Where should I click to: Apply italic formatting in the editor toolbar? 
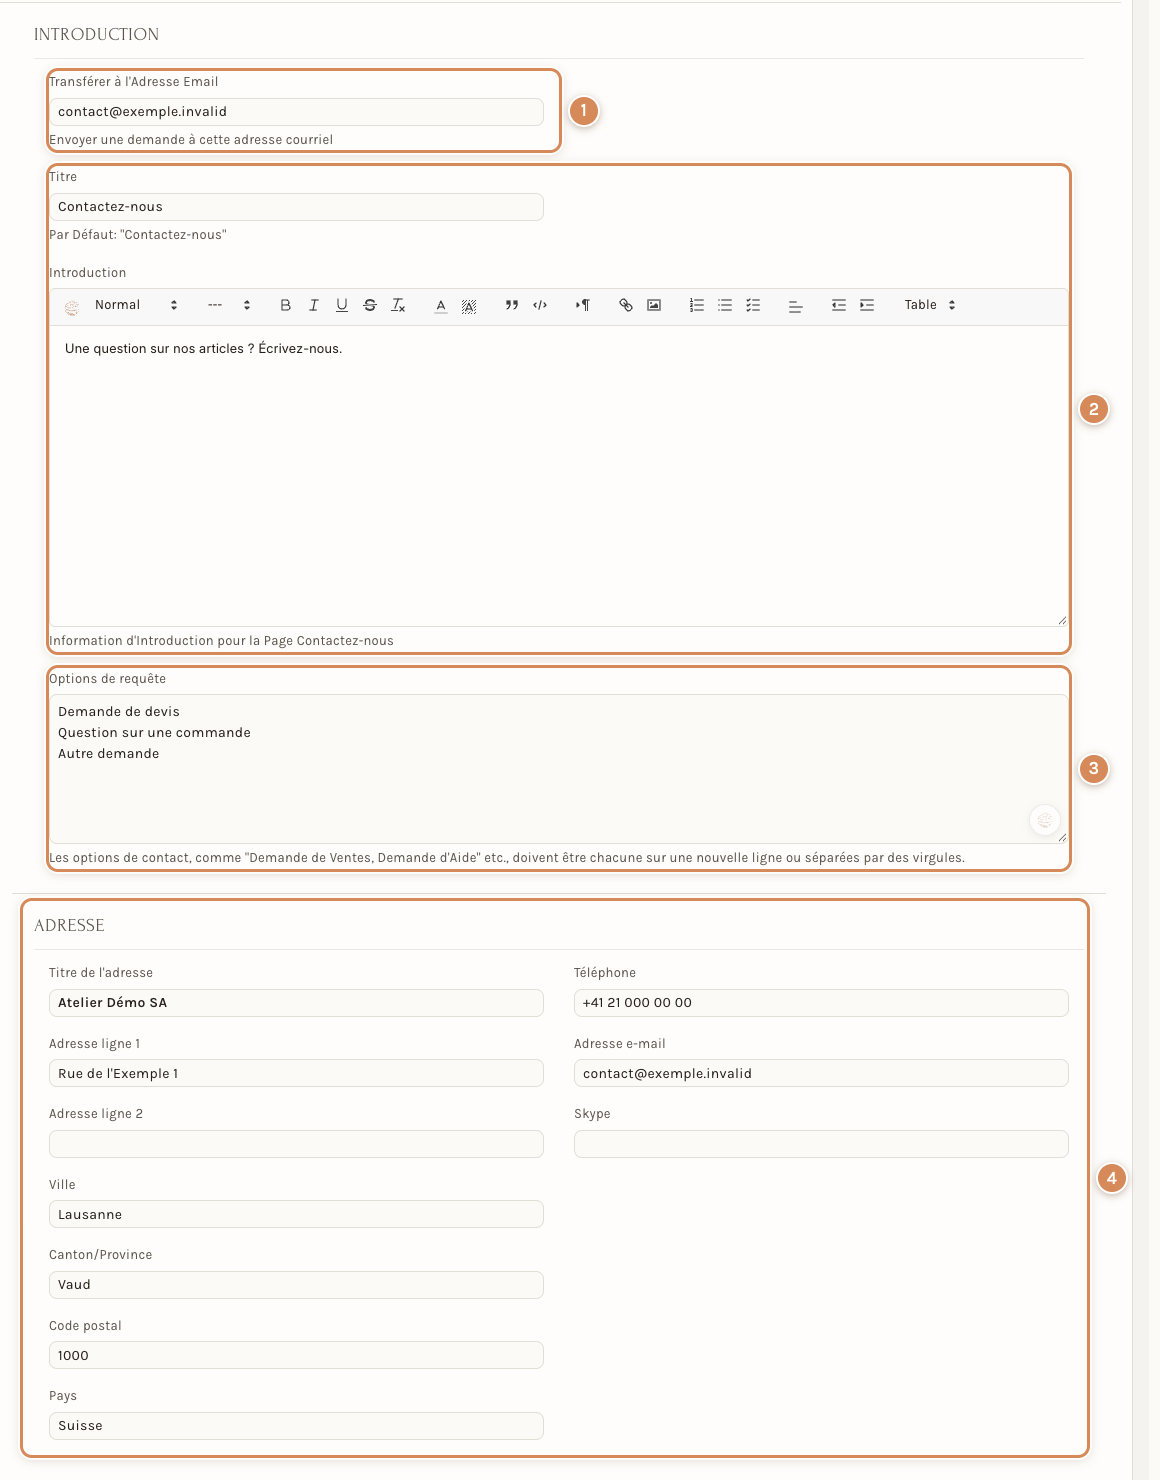pos(314,305)
